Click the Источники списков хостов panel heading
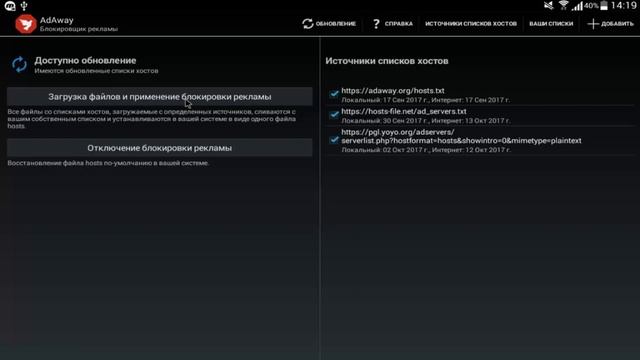The width and height of the screenshot is (640, 360). pos(387,61)
